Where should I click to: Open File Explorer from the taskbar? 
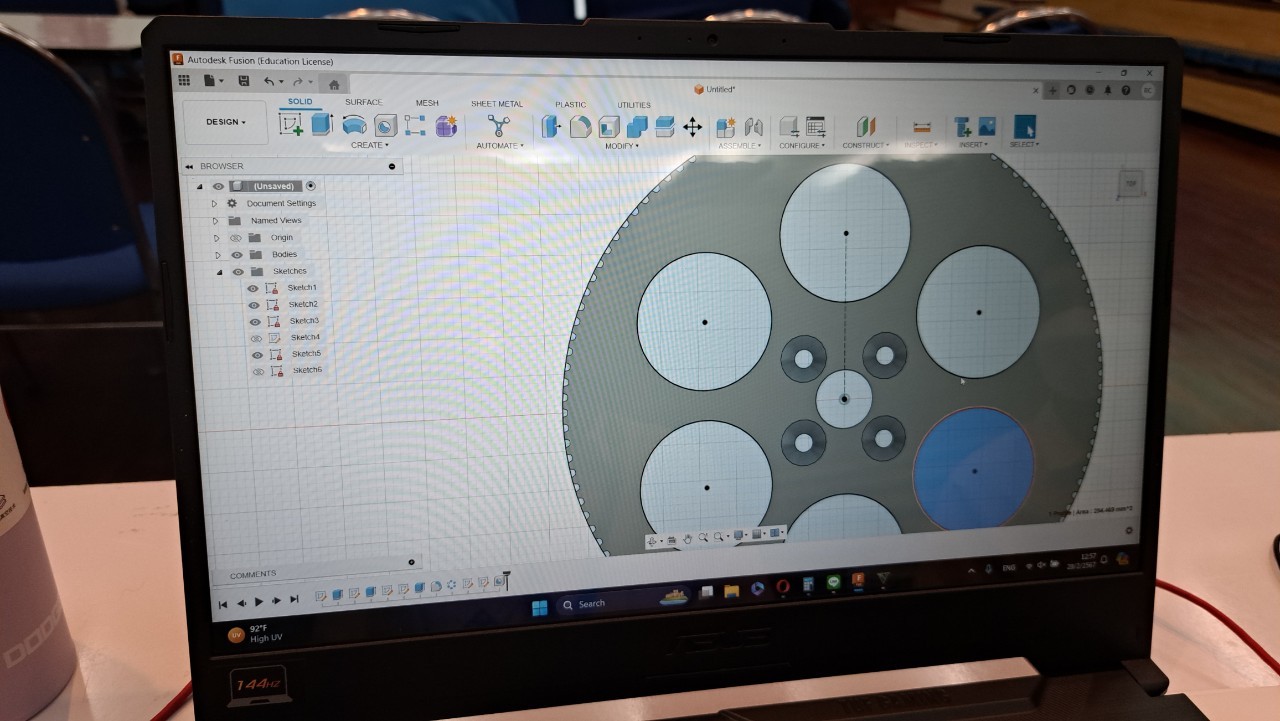tap(731, 591)
